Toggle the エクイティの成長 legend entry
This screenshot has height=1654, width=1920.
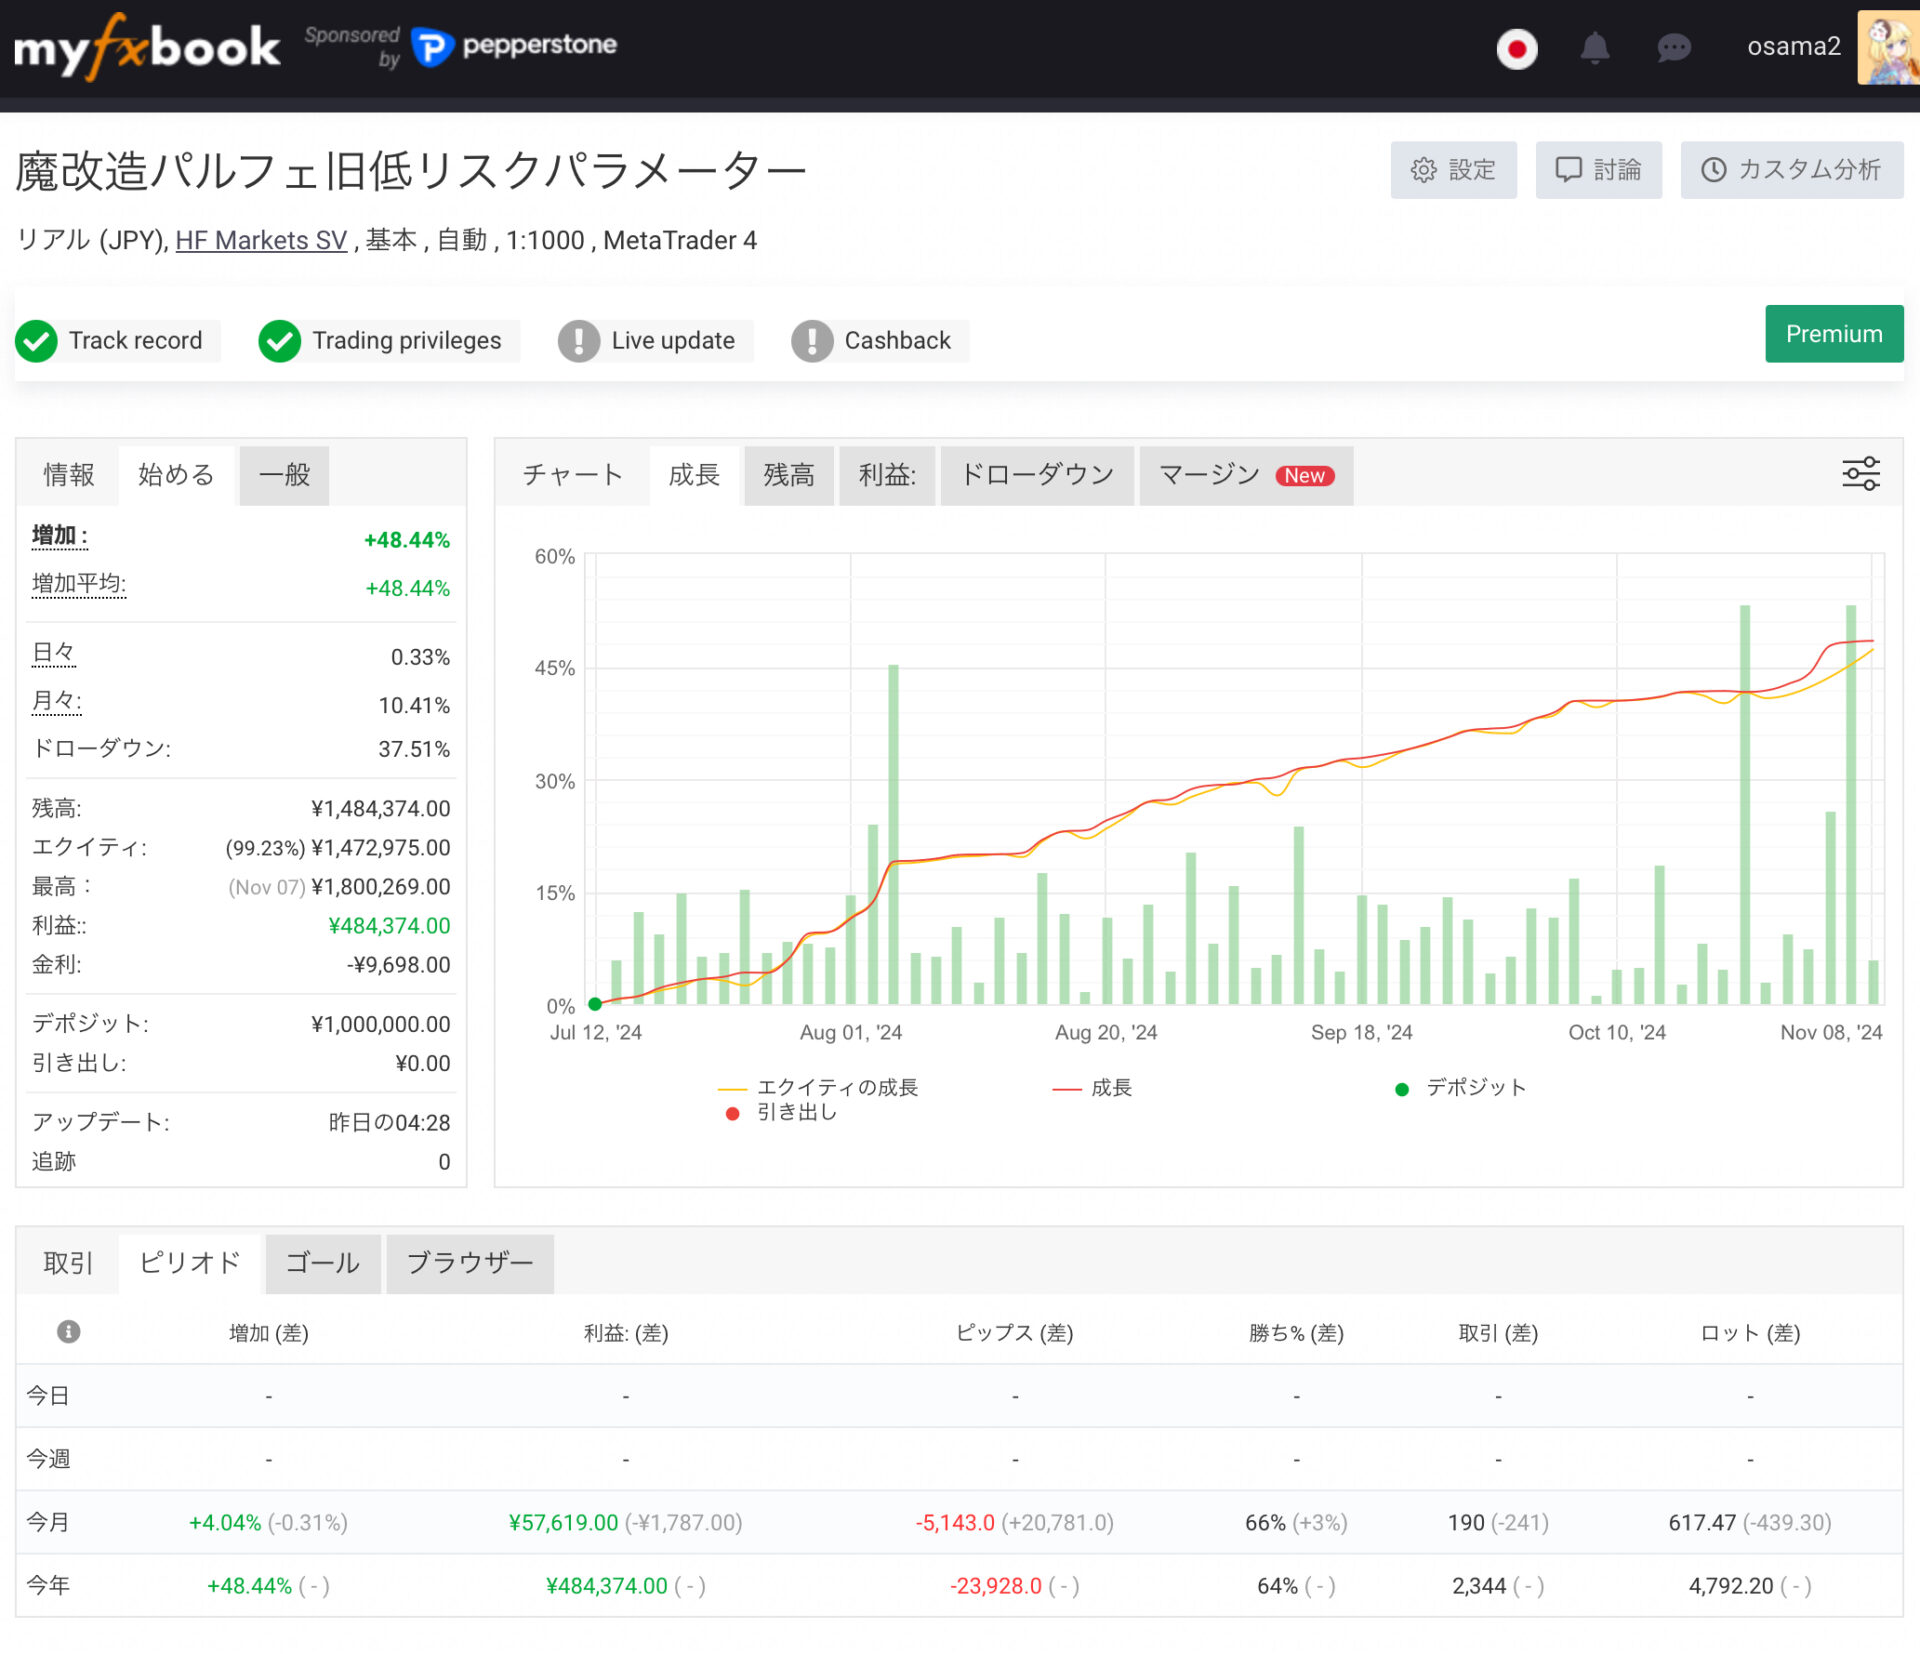[819, 1087]
